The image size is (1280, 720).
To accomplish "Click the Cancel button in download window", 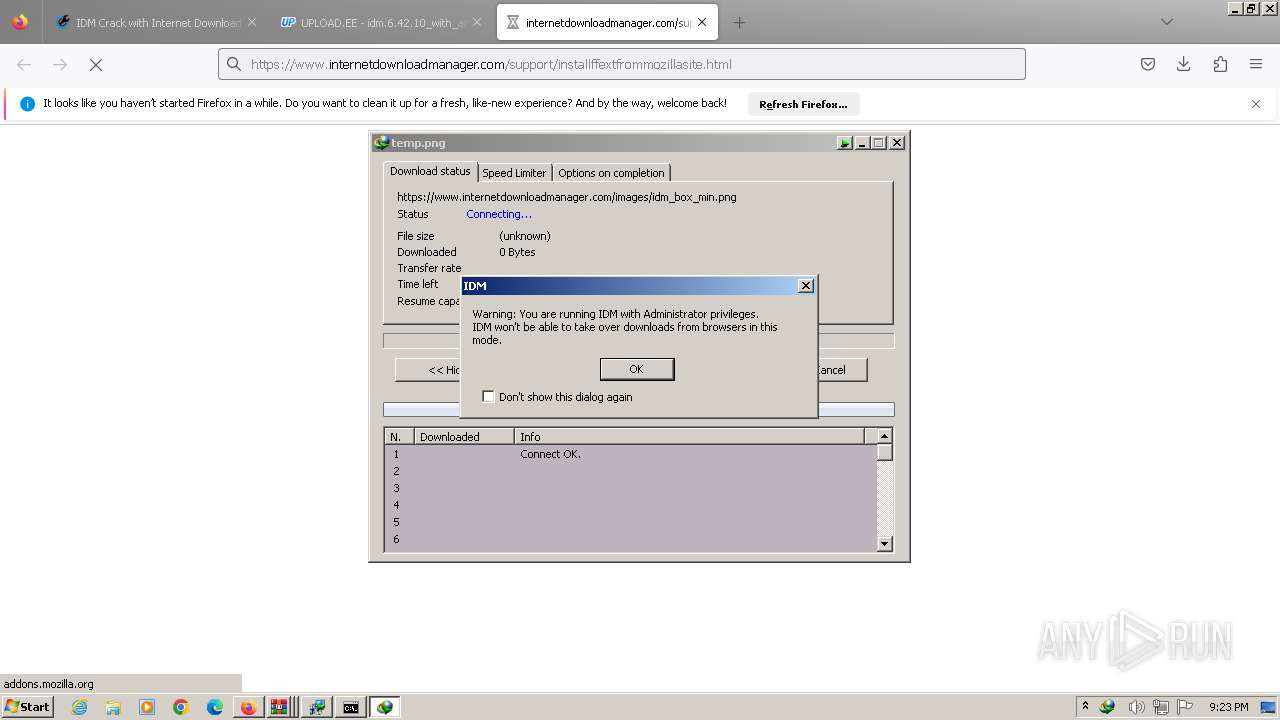I will click(842, 370).
